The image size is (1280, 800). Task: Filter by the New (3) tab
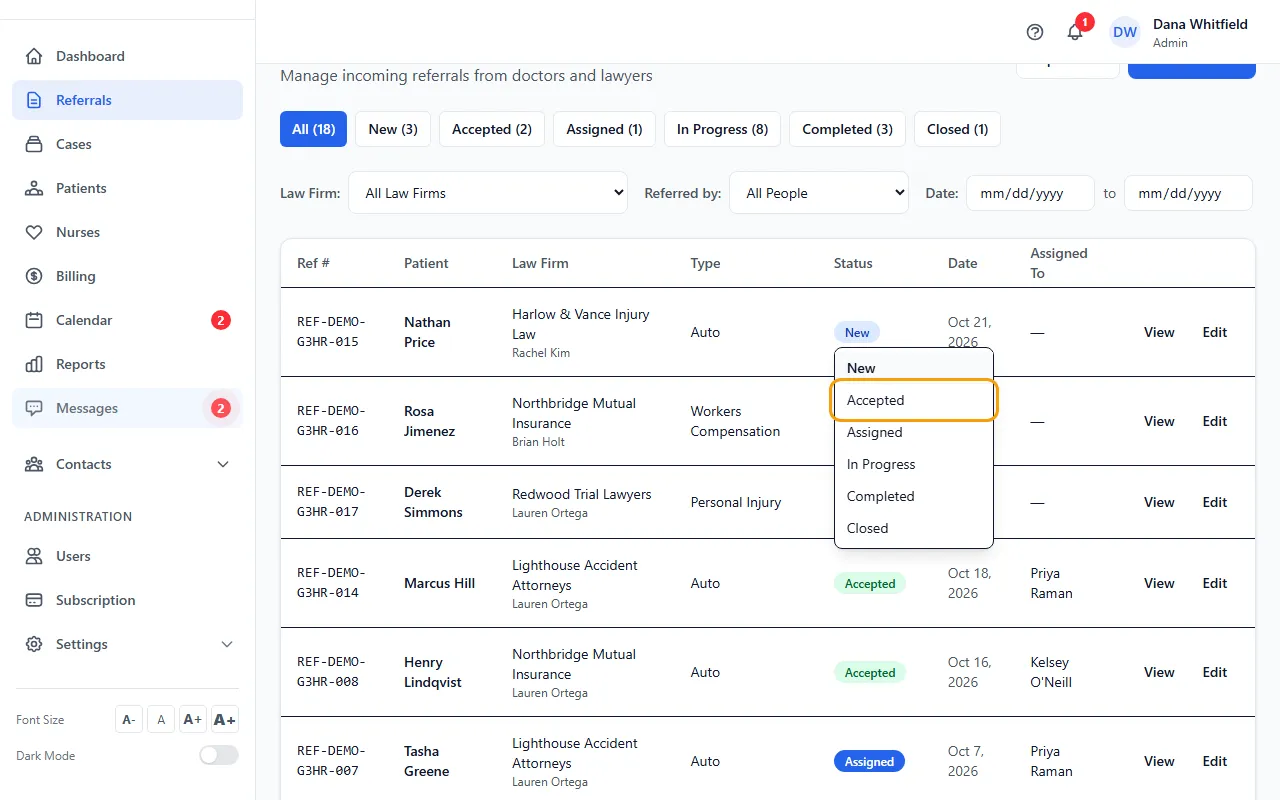[x=393, y=129]
